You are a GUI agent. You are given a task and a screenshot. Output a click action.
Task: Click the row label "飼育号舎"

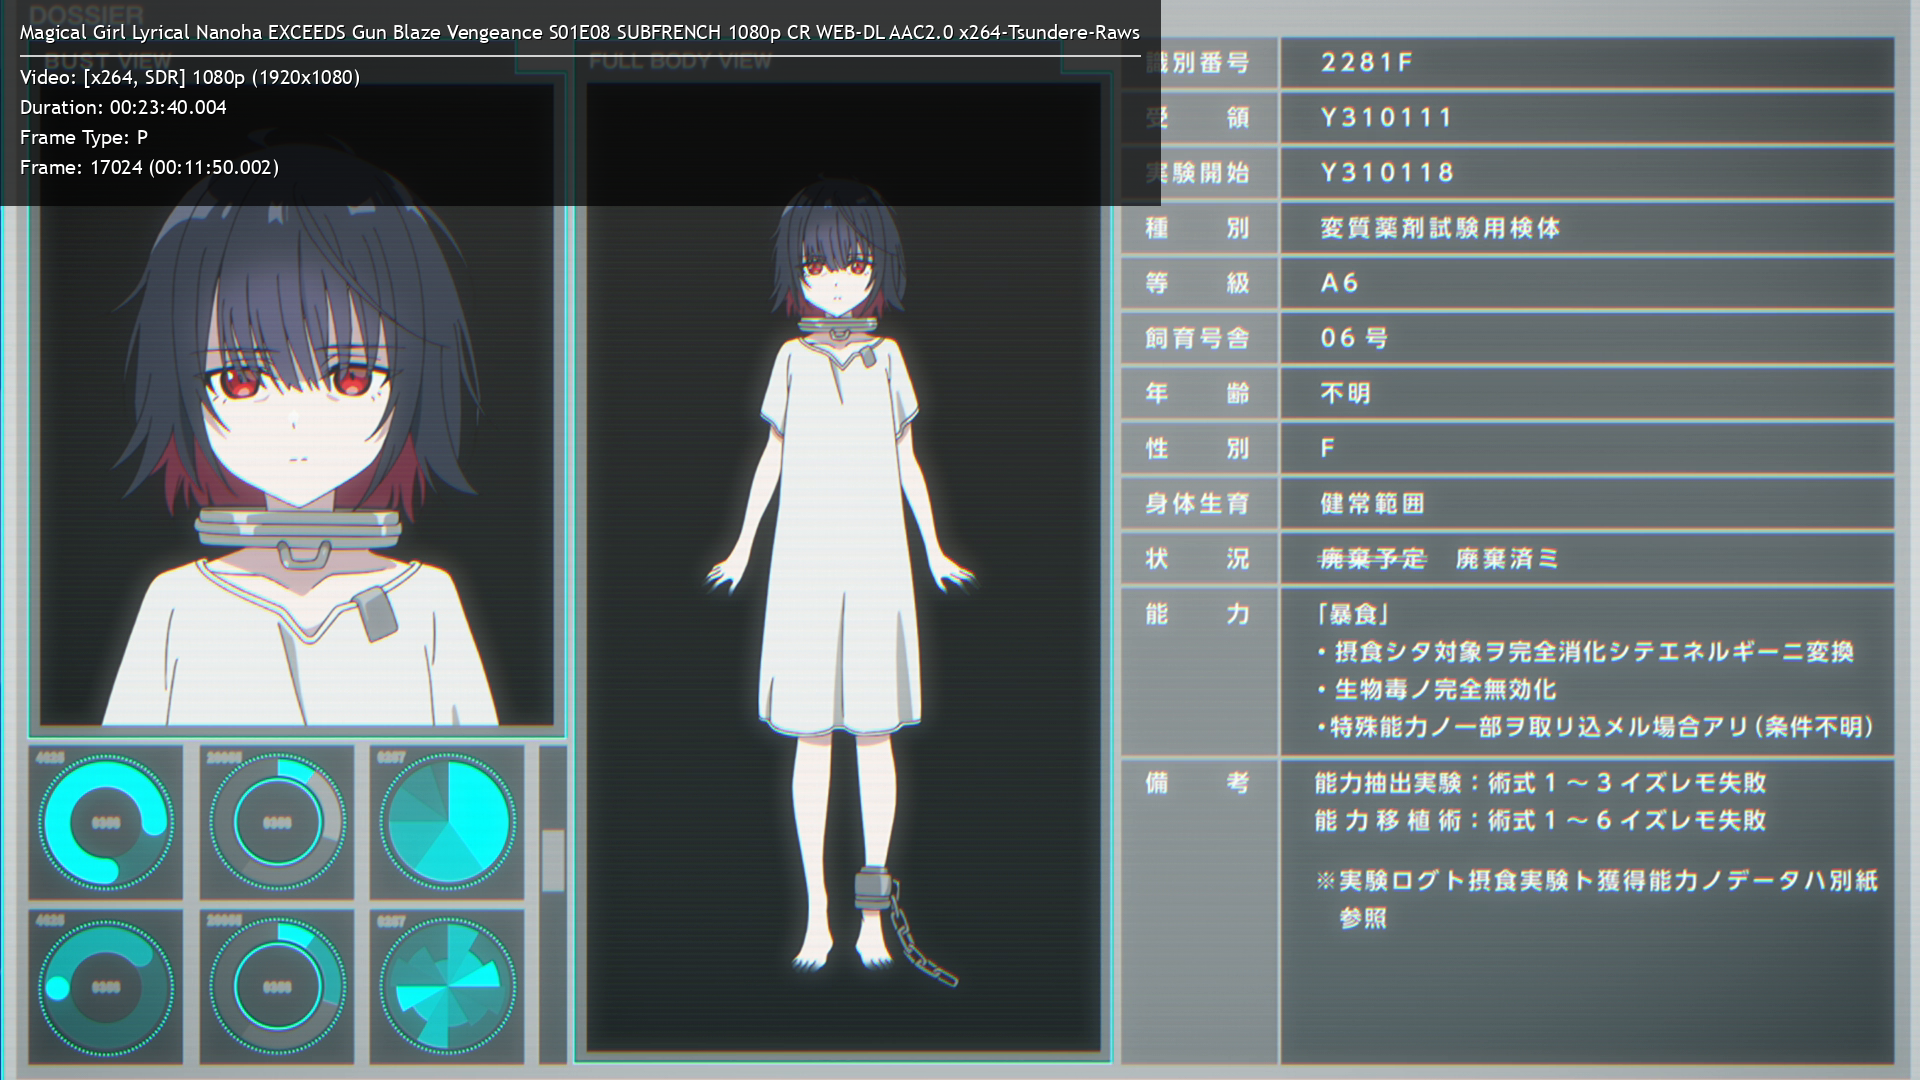click(x=1198, y=338)
